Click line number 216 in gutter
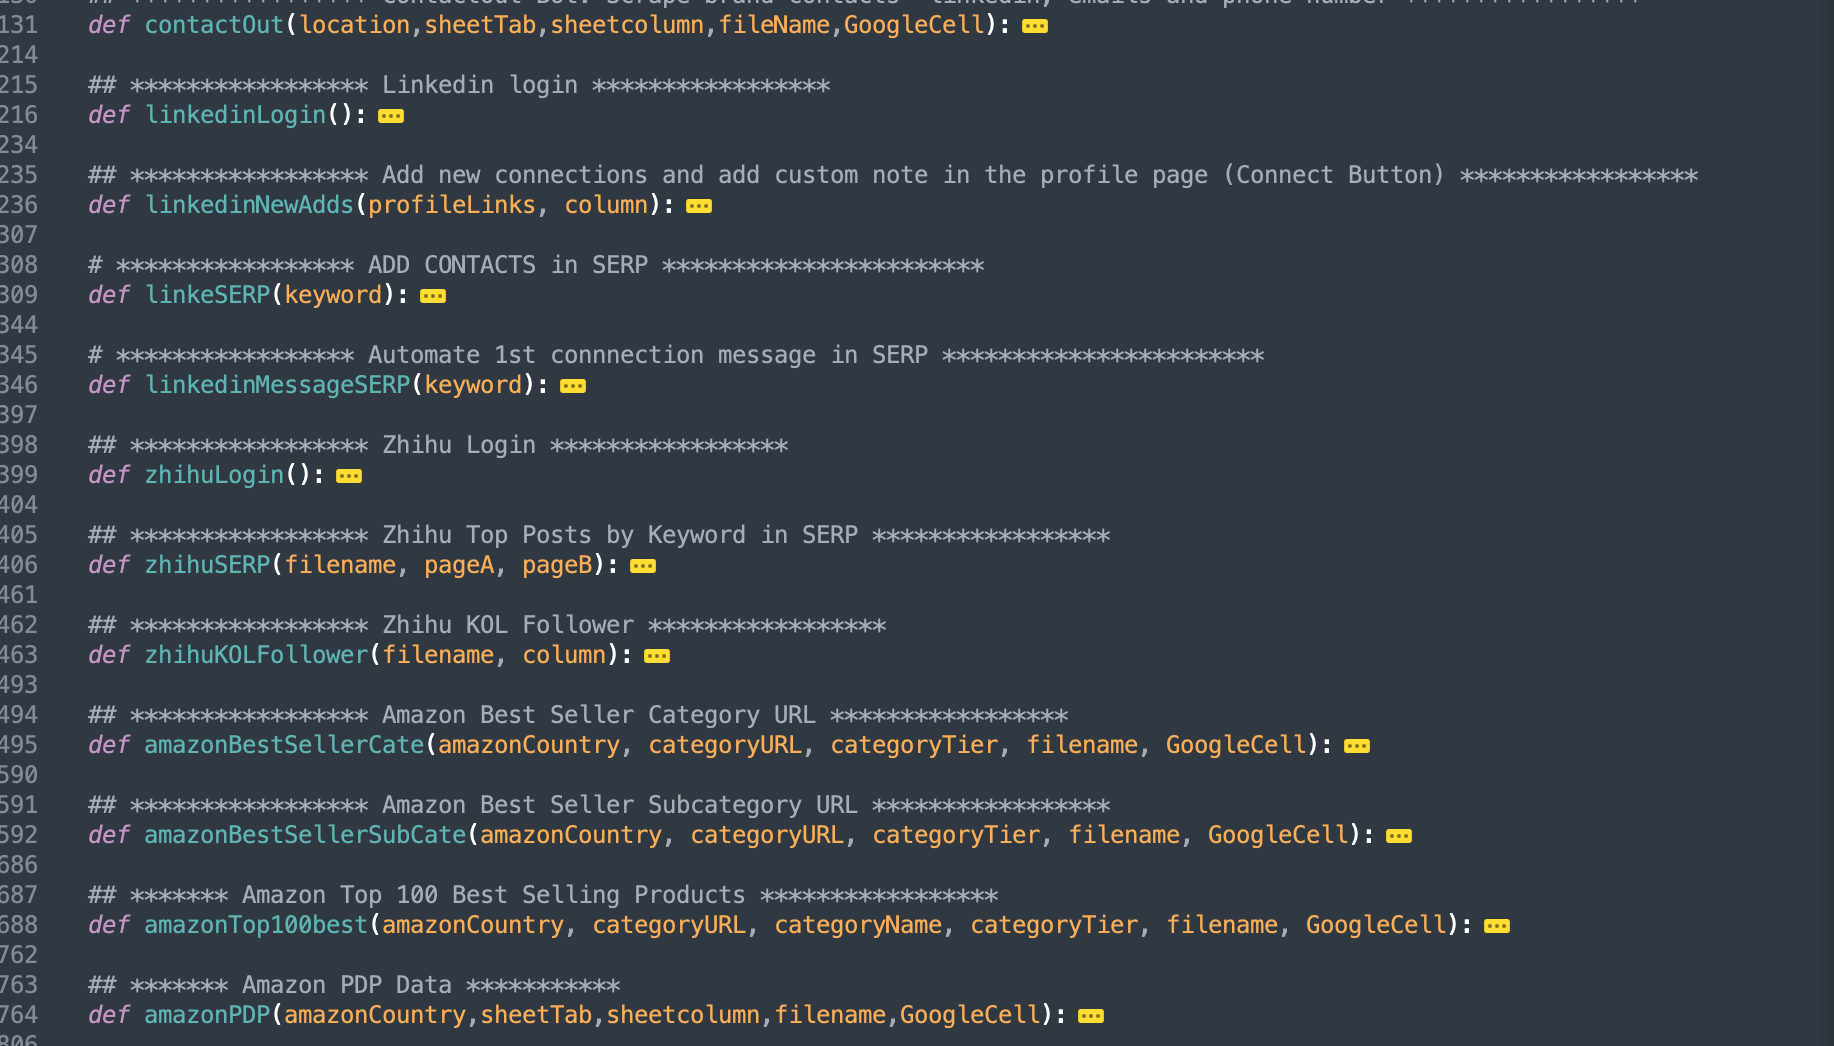Screen dimensions: 1834x1046 click(19, 115)
